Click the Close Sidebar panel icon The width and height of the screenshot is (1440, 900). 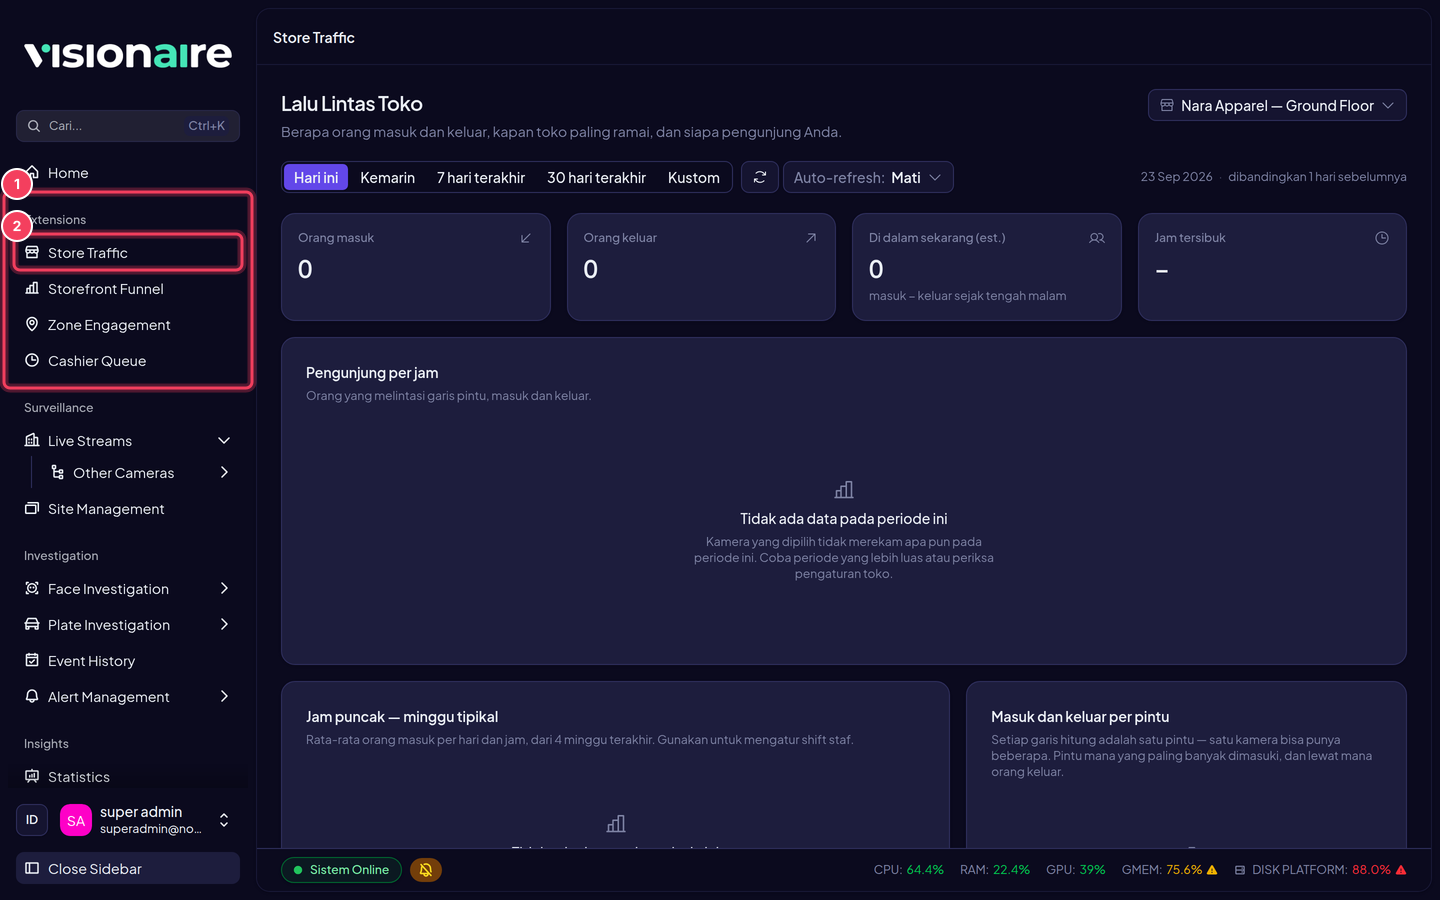point(32,868)
